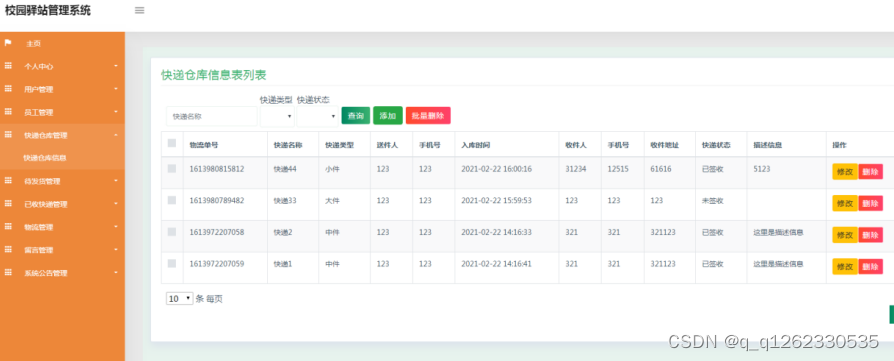
Task: Click the 添加 add button
Action: pos(388,116)
